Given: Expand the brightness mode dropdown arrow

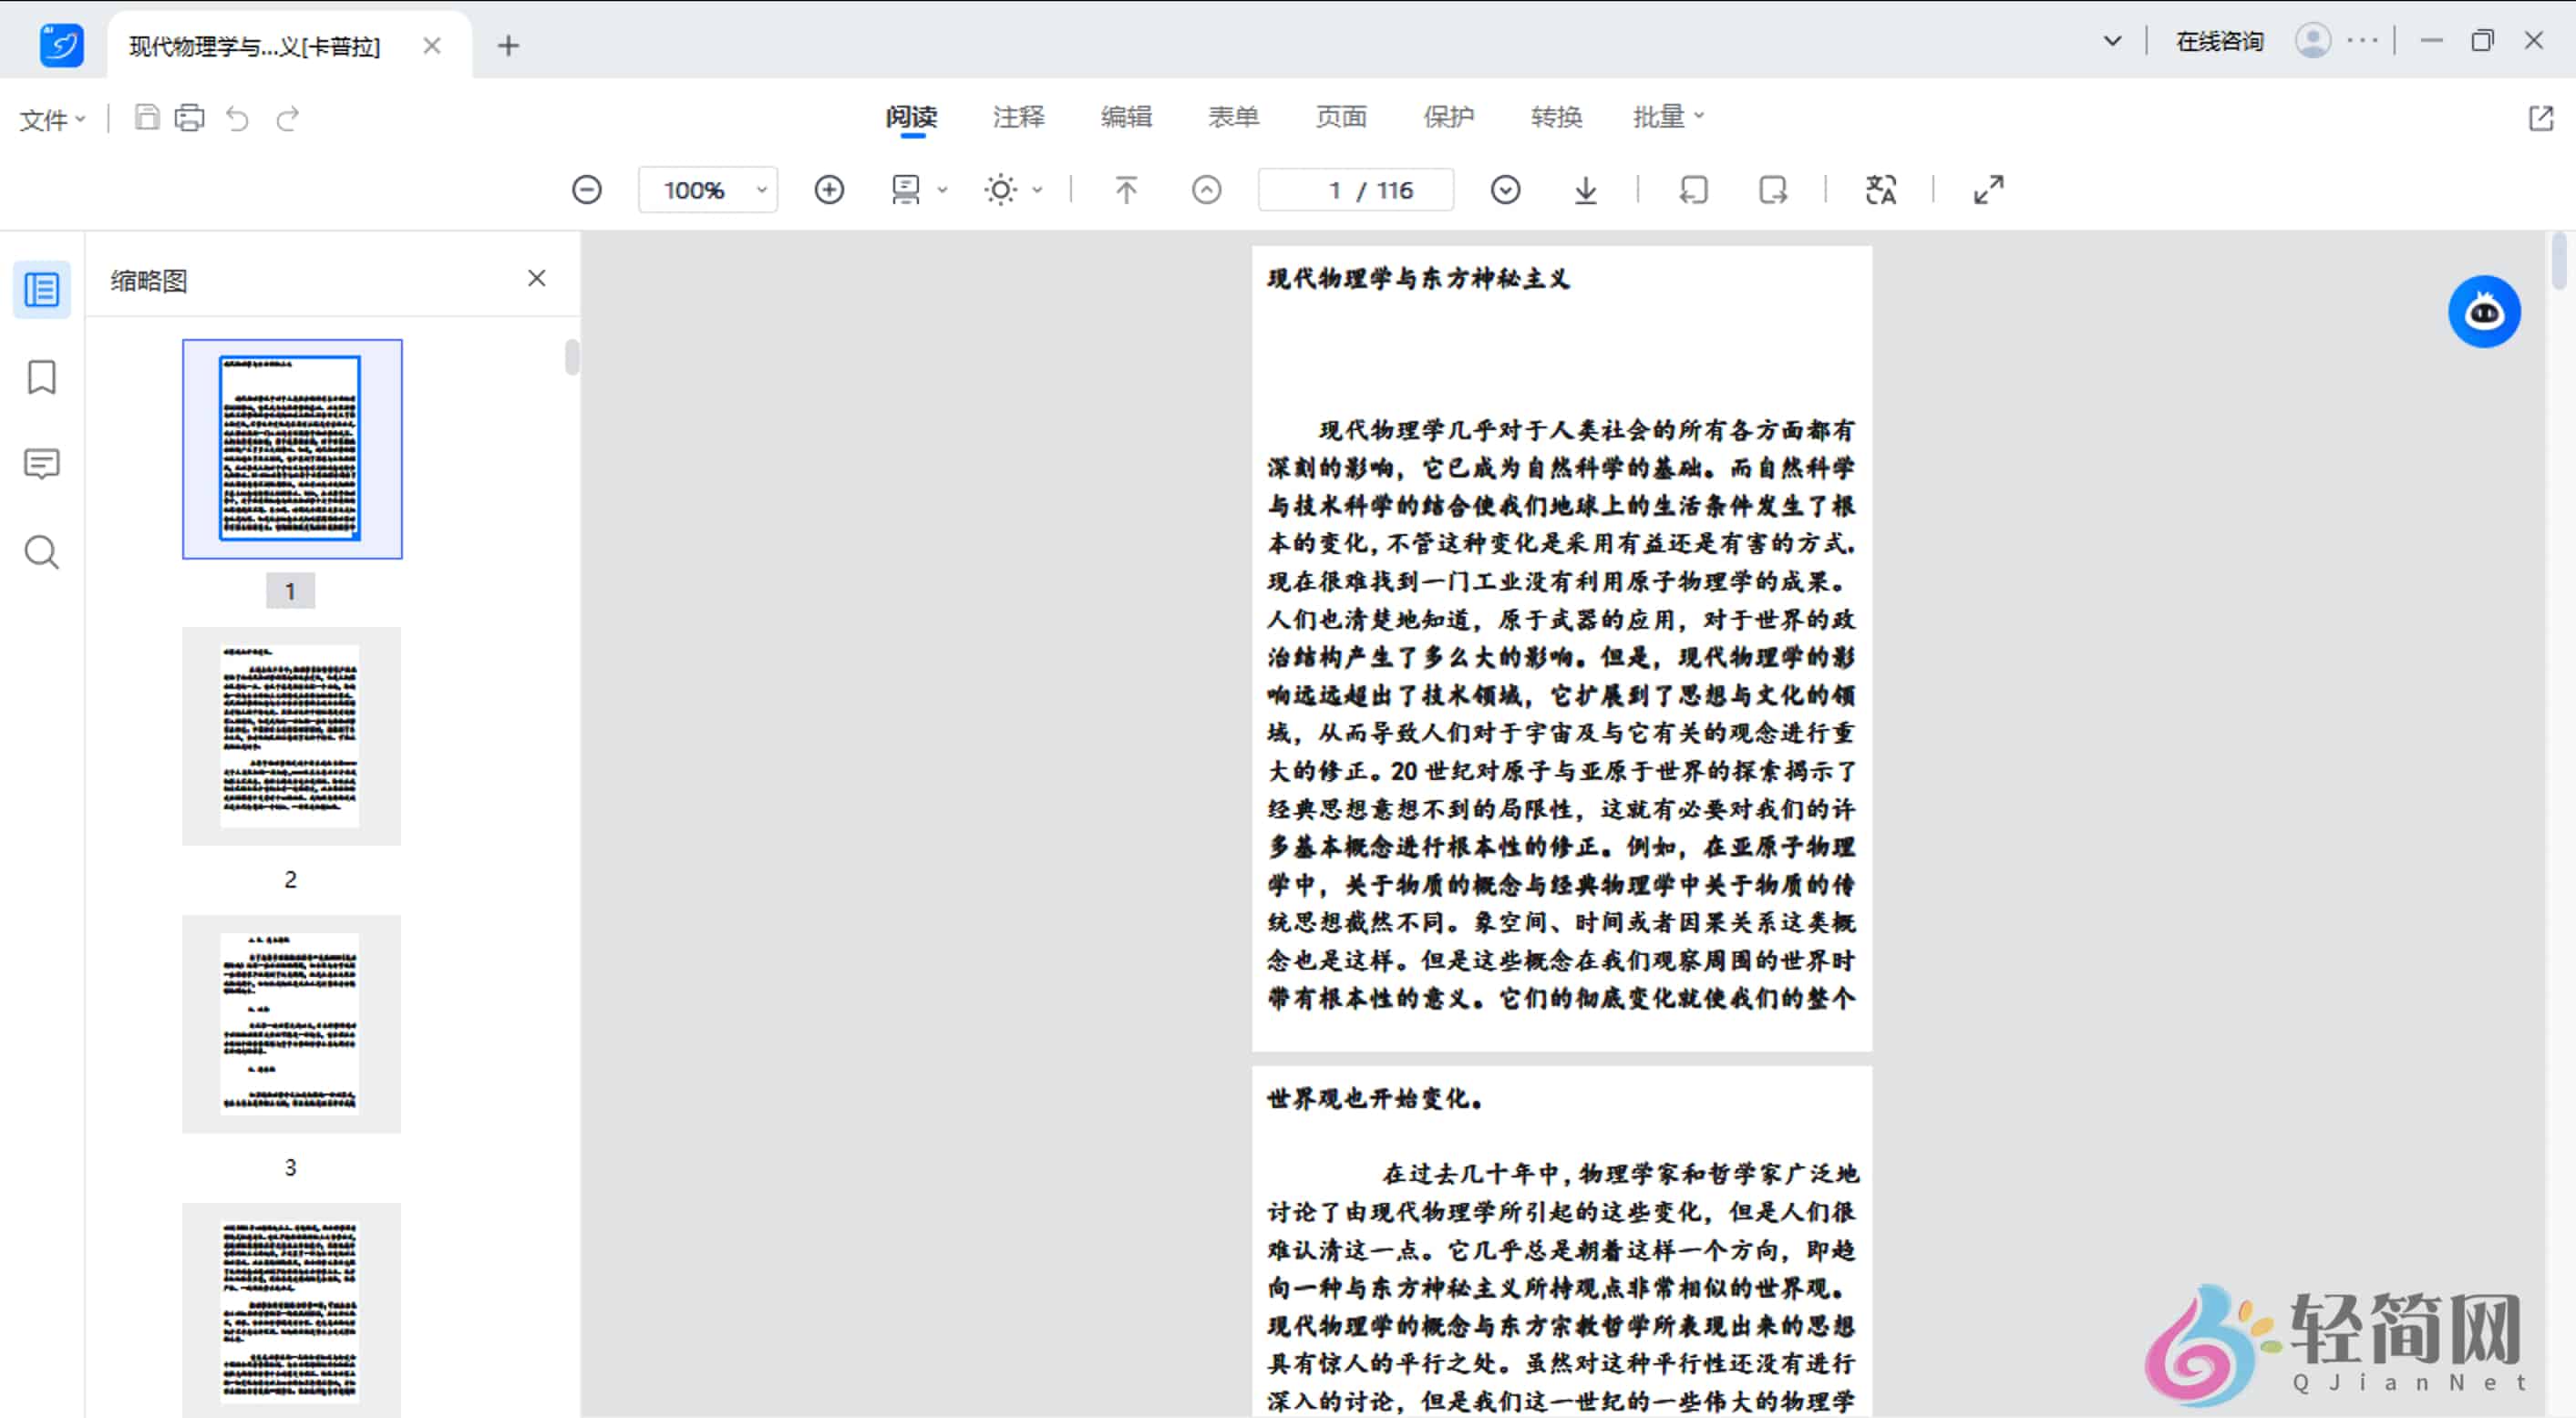Looking at the screenshot, I should pyautogui.click(x=1038, y=190).
